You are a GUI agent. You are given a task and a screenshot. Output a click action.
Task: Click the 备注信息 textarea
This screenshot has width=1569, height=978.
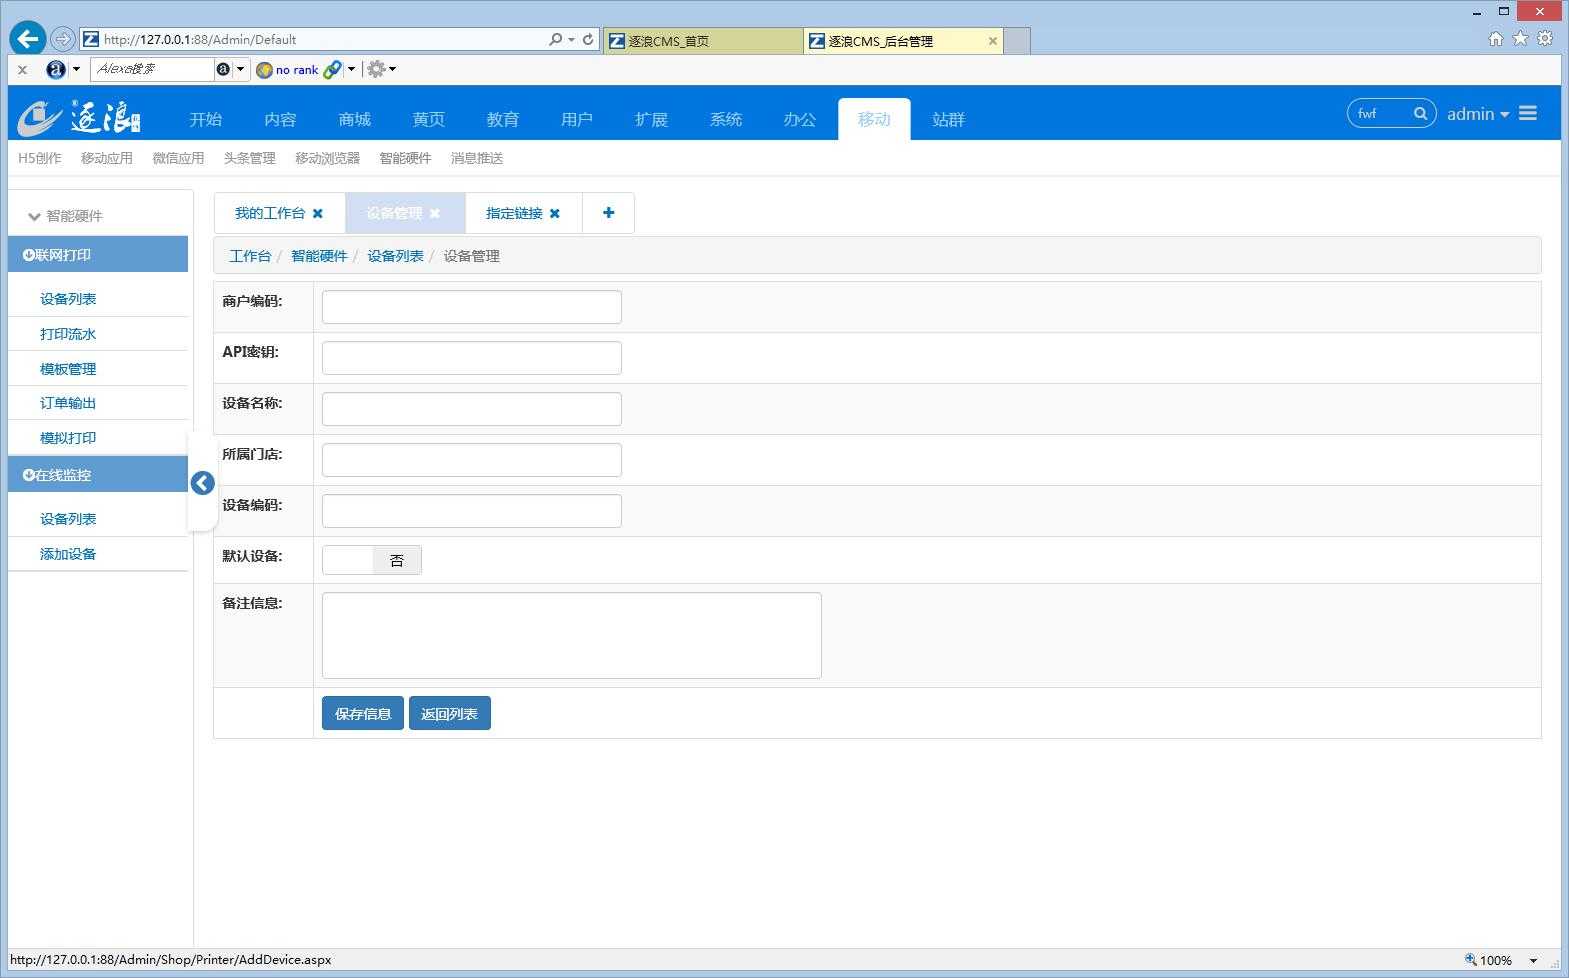(572, 635)
